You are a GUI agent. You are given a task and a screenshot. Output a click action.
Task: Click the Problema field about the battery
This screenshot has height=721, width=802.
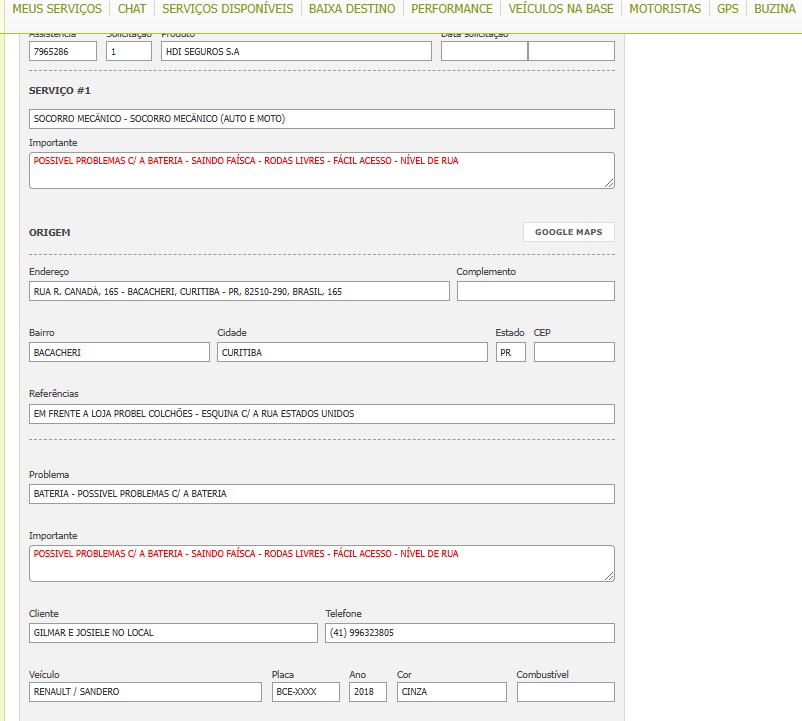pos(321,494)
